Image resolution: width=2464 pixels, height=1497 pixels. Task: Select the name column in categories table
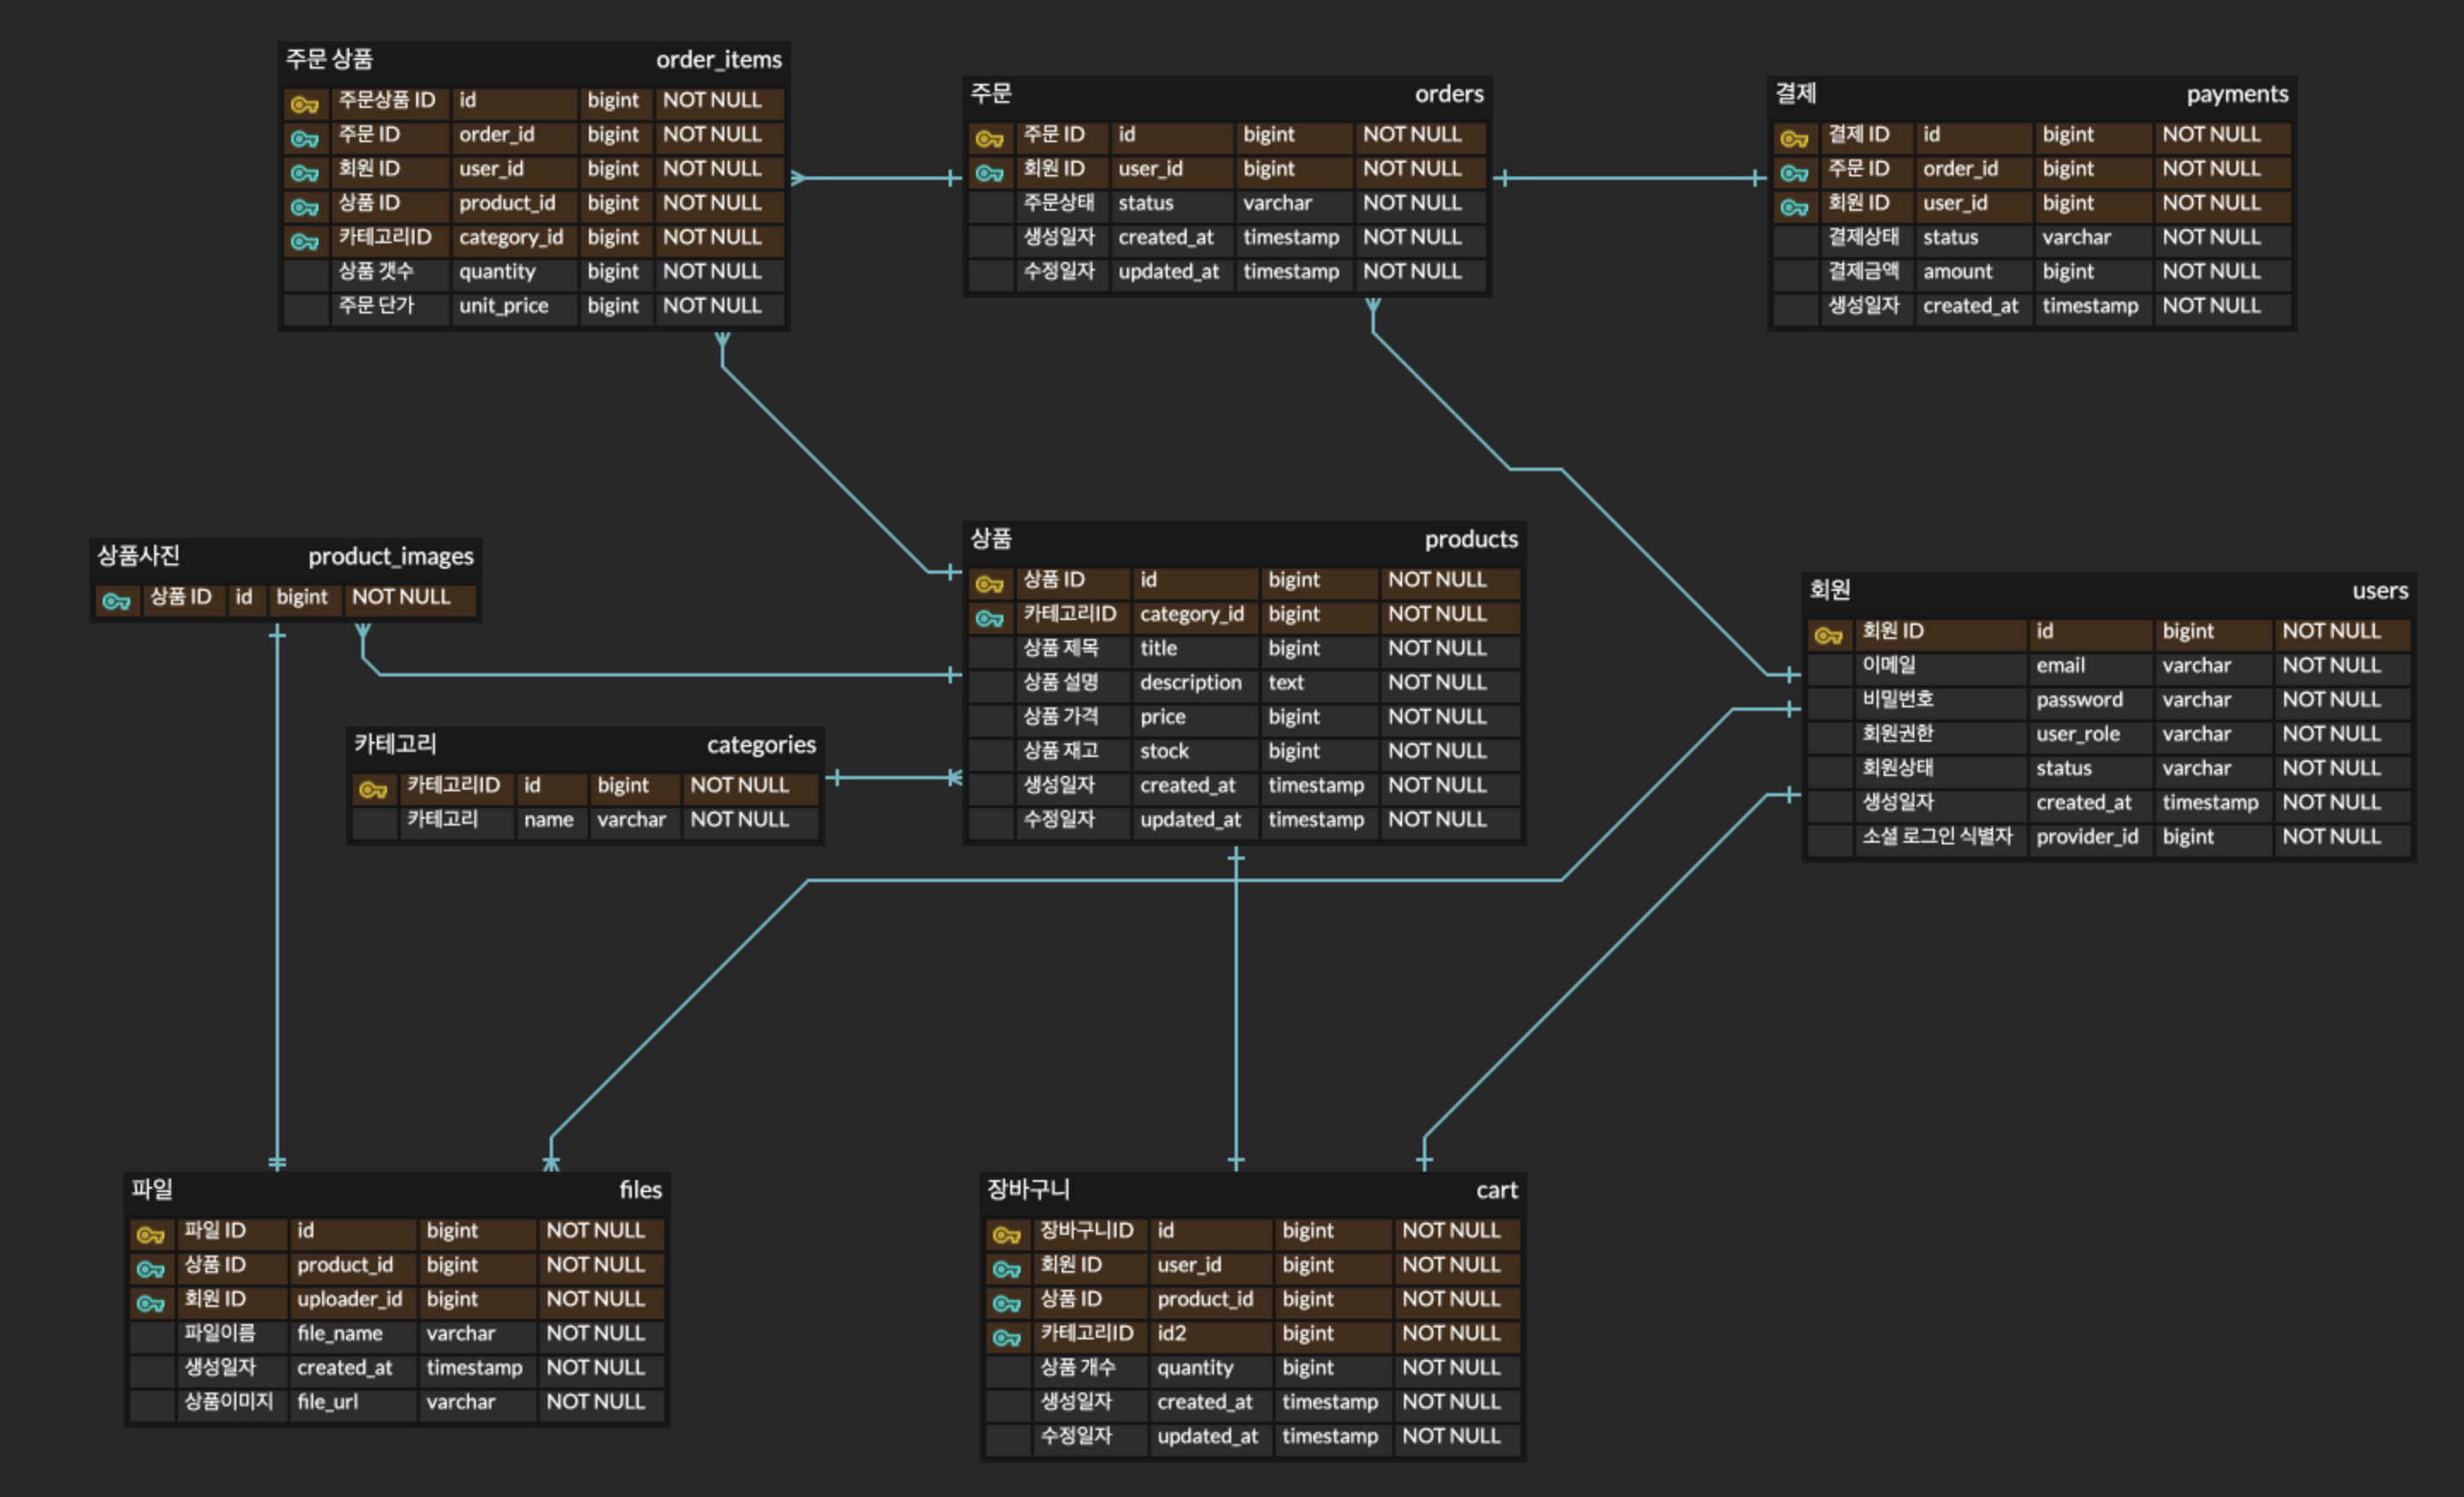[x=548, y=820]
